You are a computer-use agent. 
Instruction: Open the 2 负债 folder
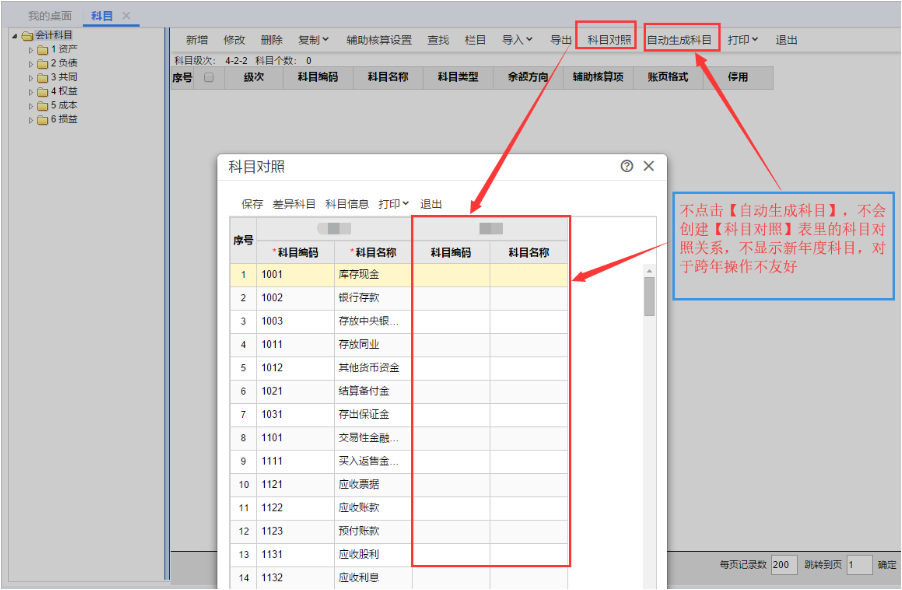(x=58, y=63)
